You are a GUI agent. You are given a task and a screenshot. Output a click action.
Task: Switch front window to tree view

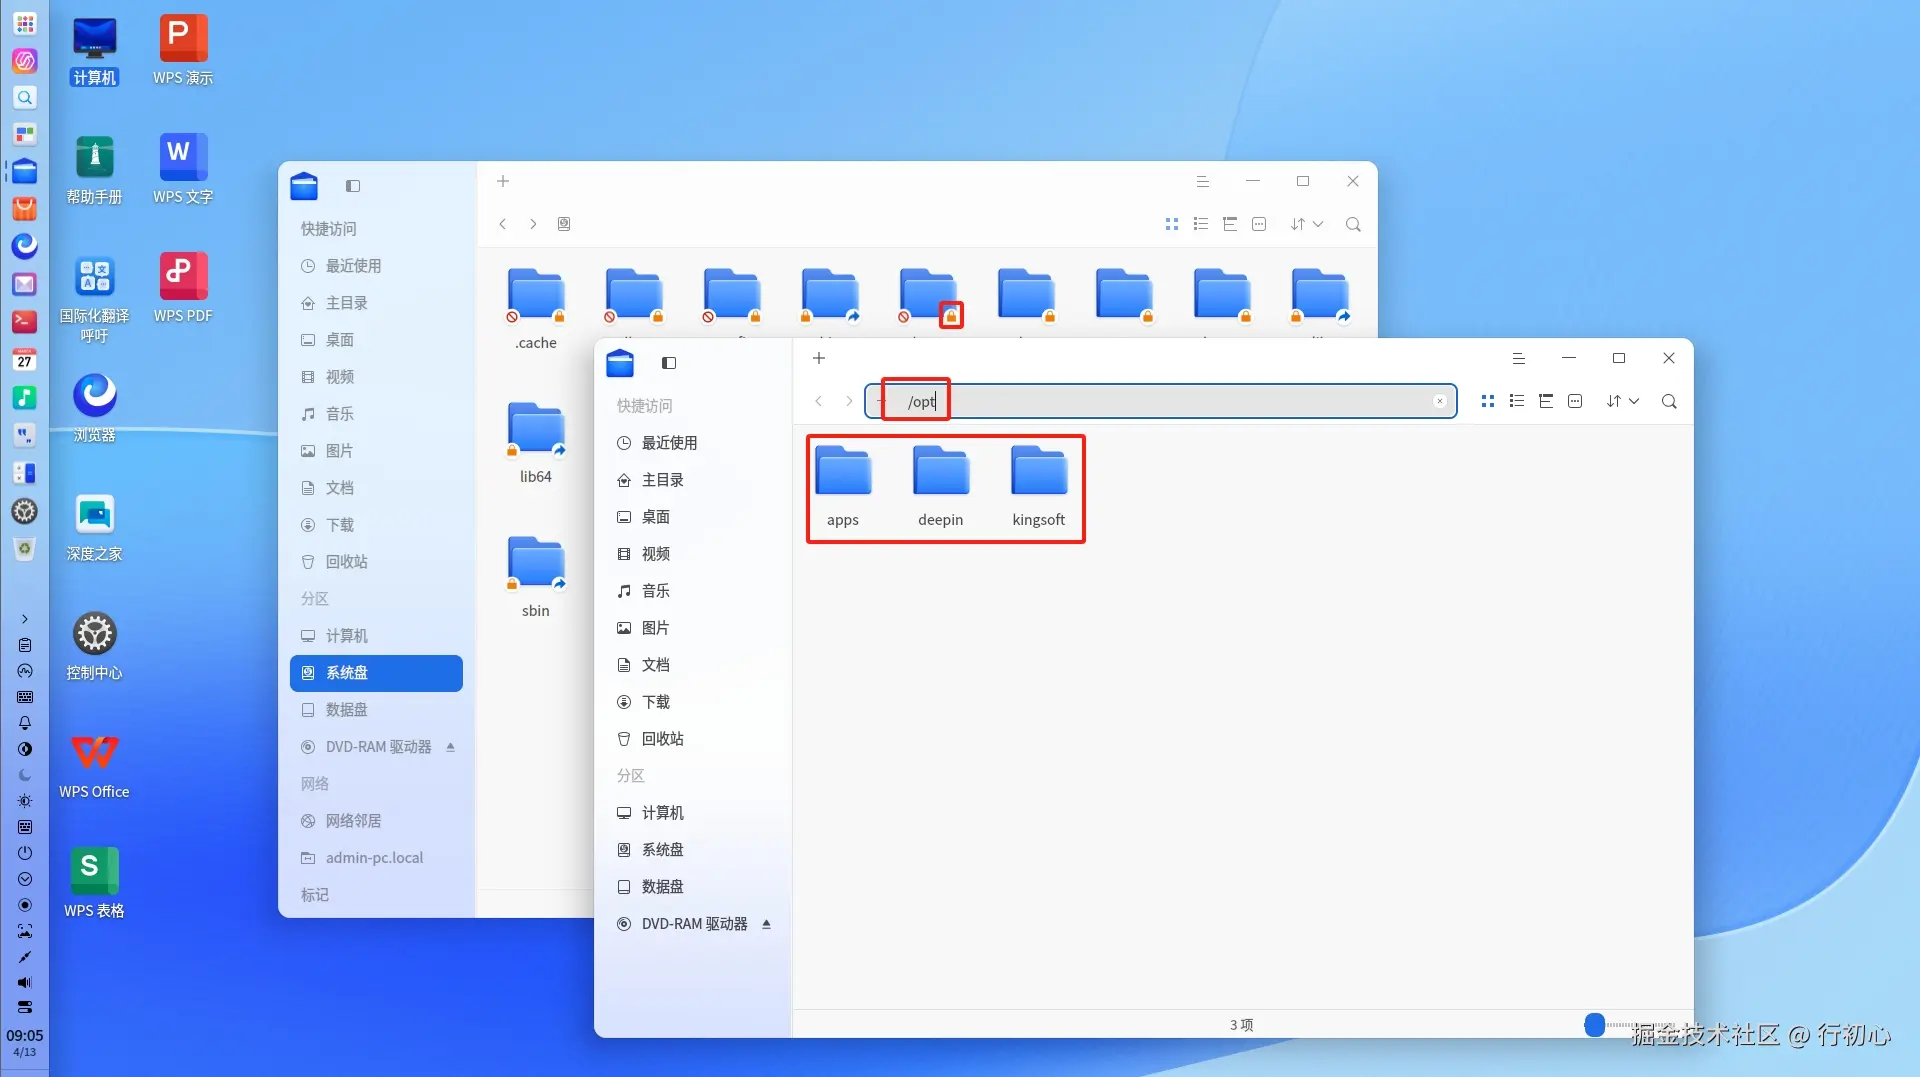pyautogui.click(x=1546, y=401)
